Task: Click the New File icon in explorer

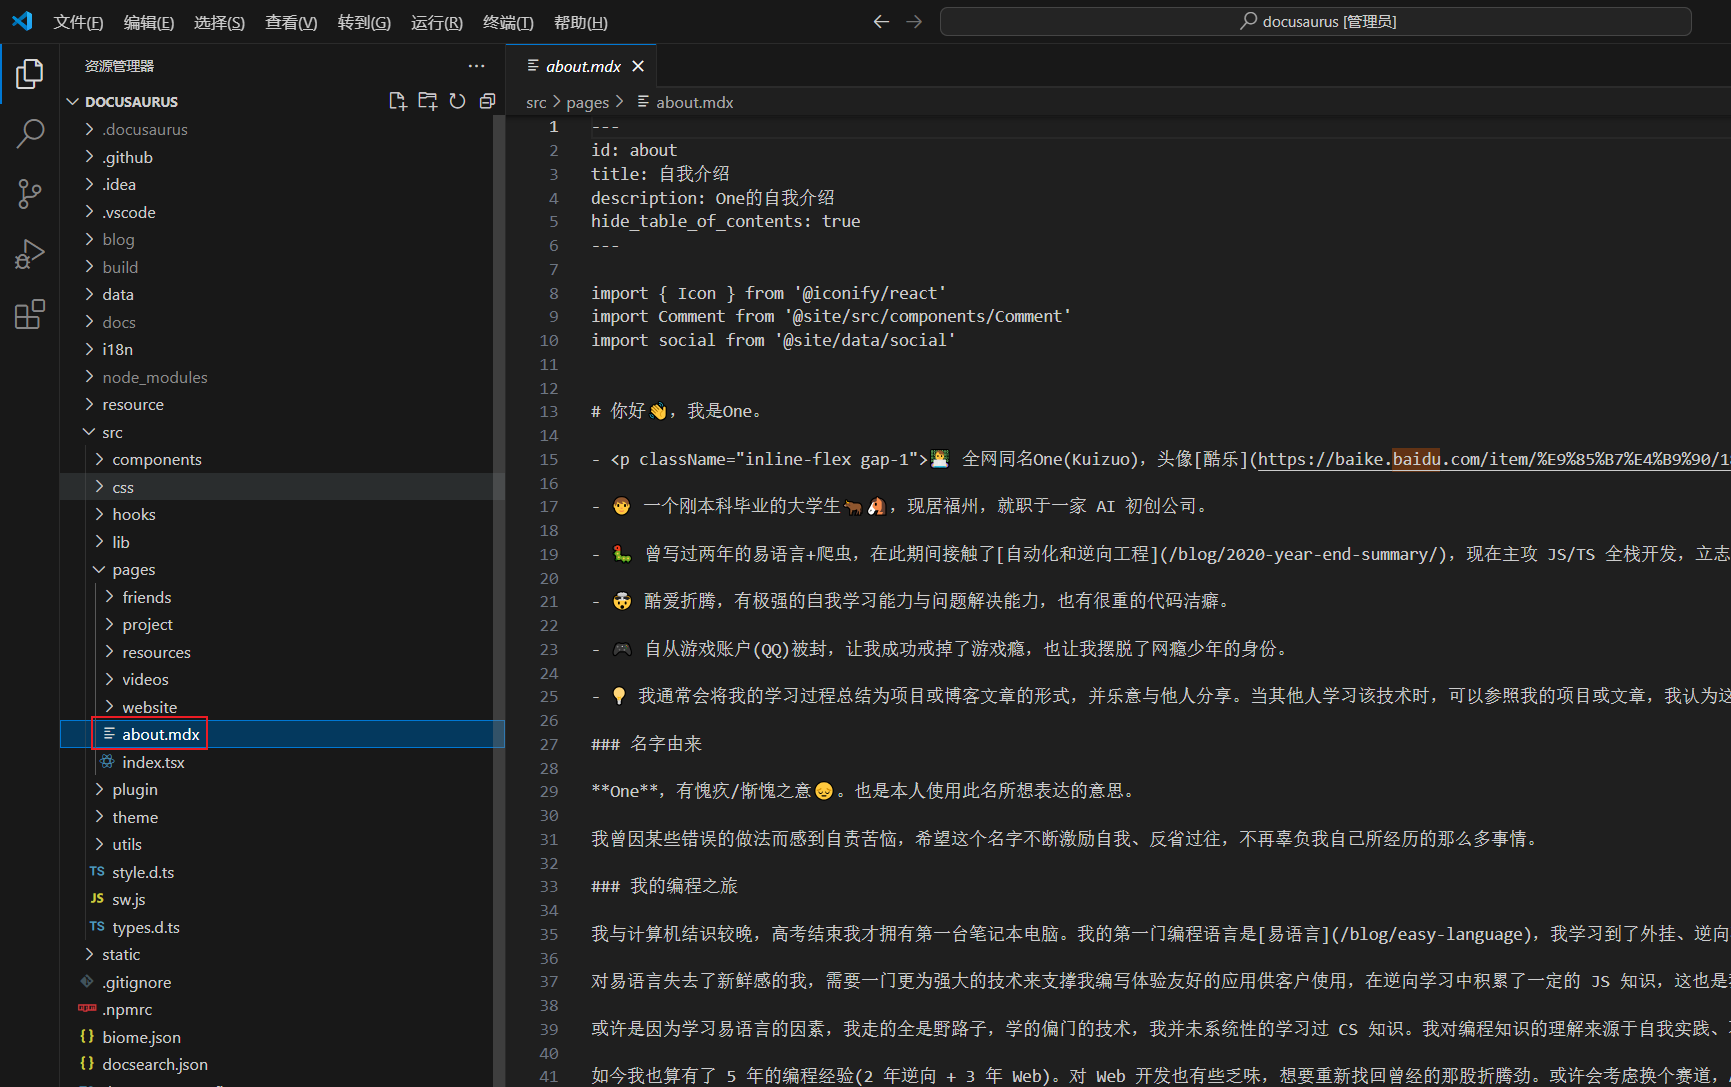Action: point(397,101)
